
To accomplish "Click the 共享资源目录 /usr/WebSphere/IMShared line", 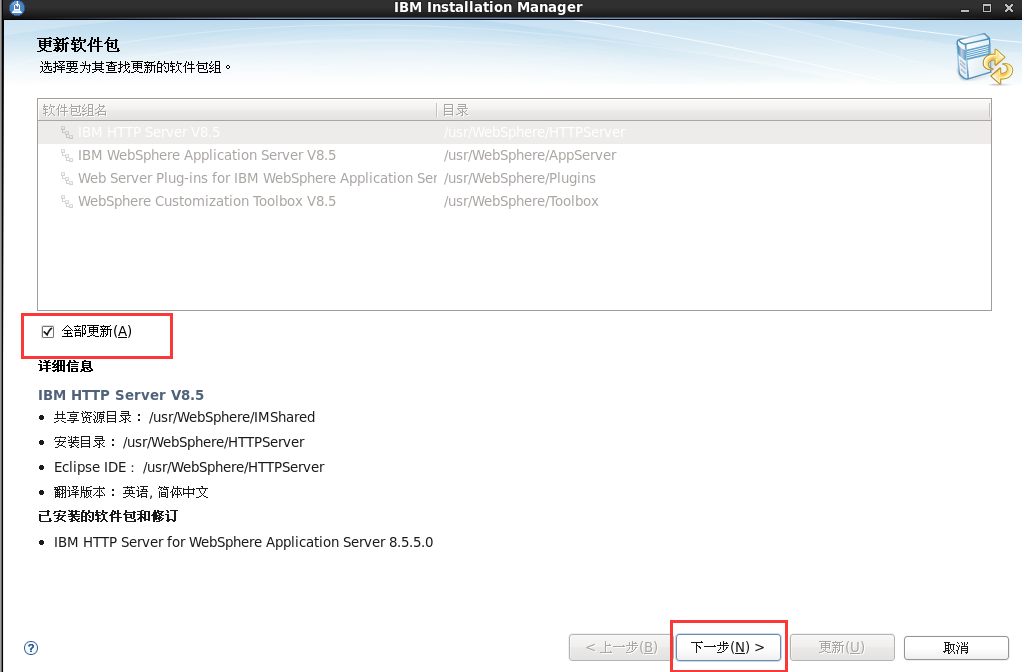I will (184, 417).
